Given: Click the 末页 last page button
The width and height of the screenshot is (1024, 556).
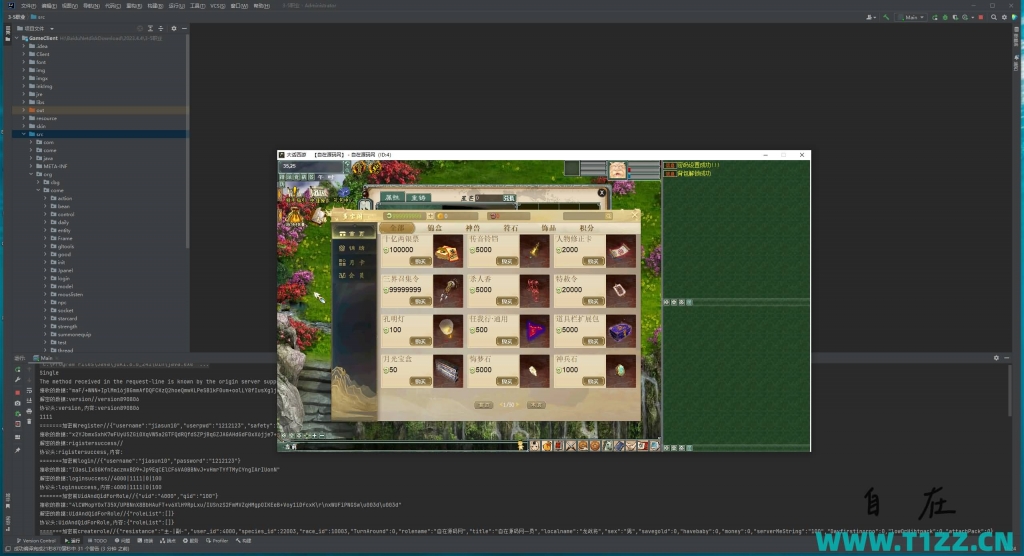Looking at the screenshot, I should point(536,405).
